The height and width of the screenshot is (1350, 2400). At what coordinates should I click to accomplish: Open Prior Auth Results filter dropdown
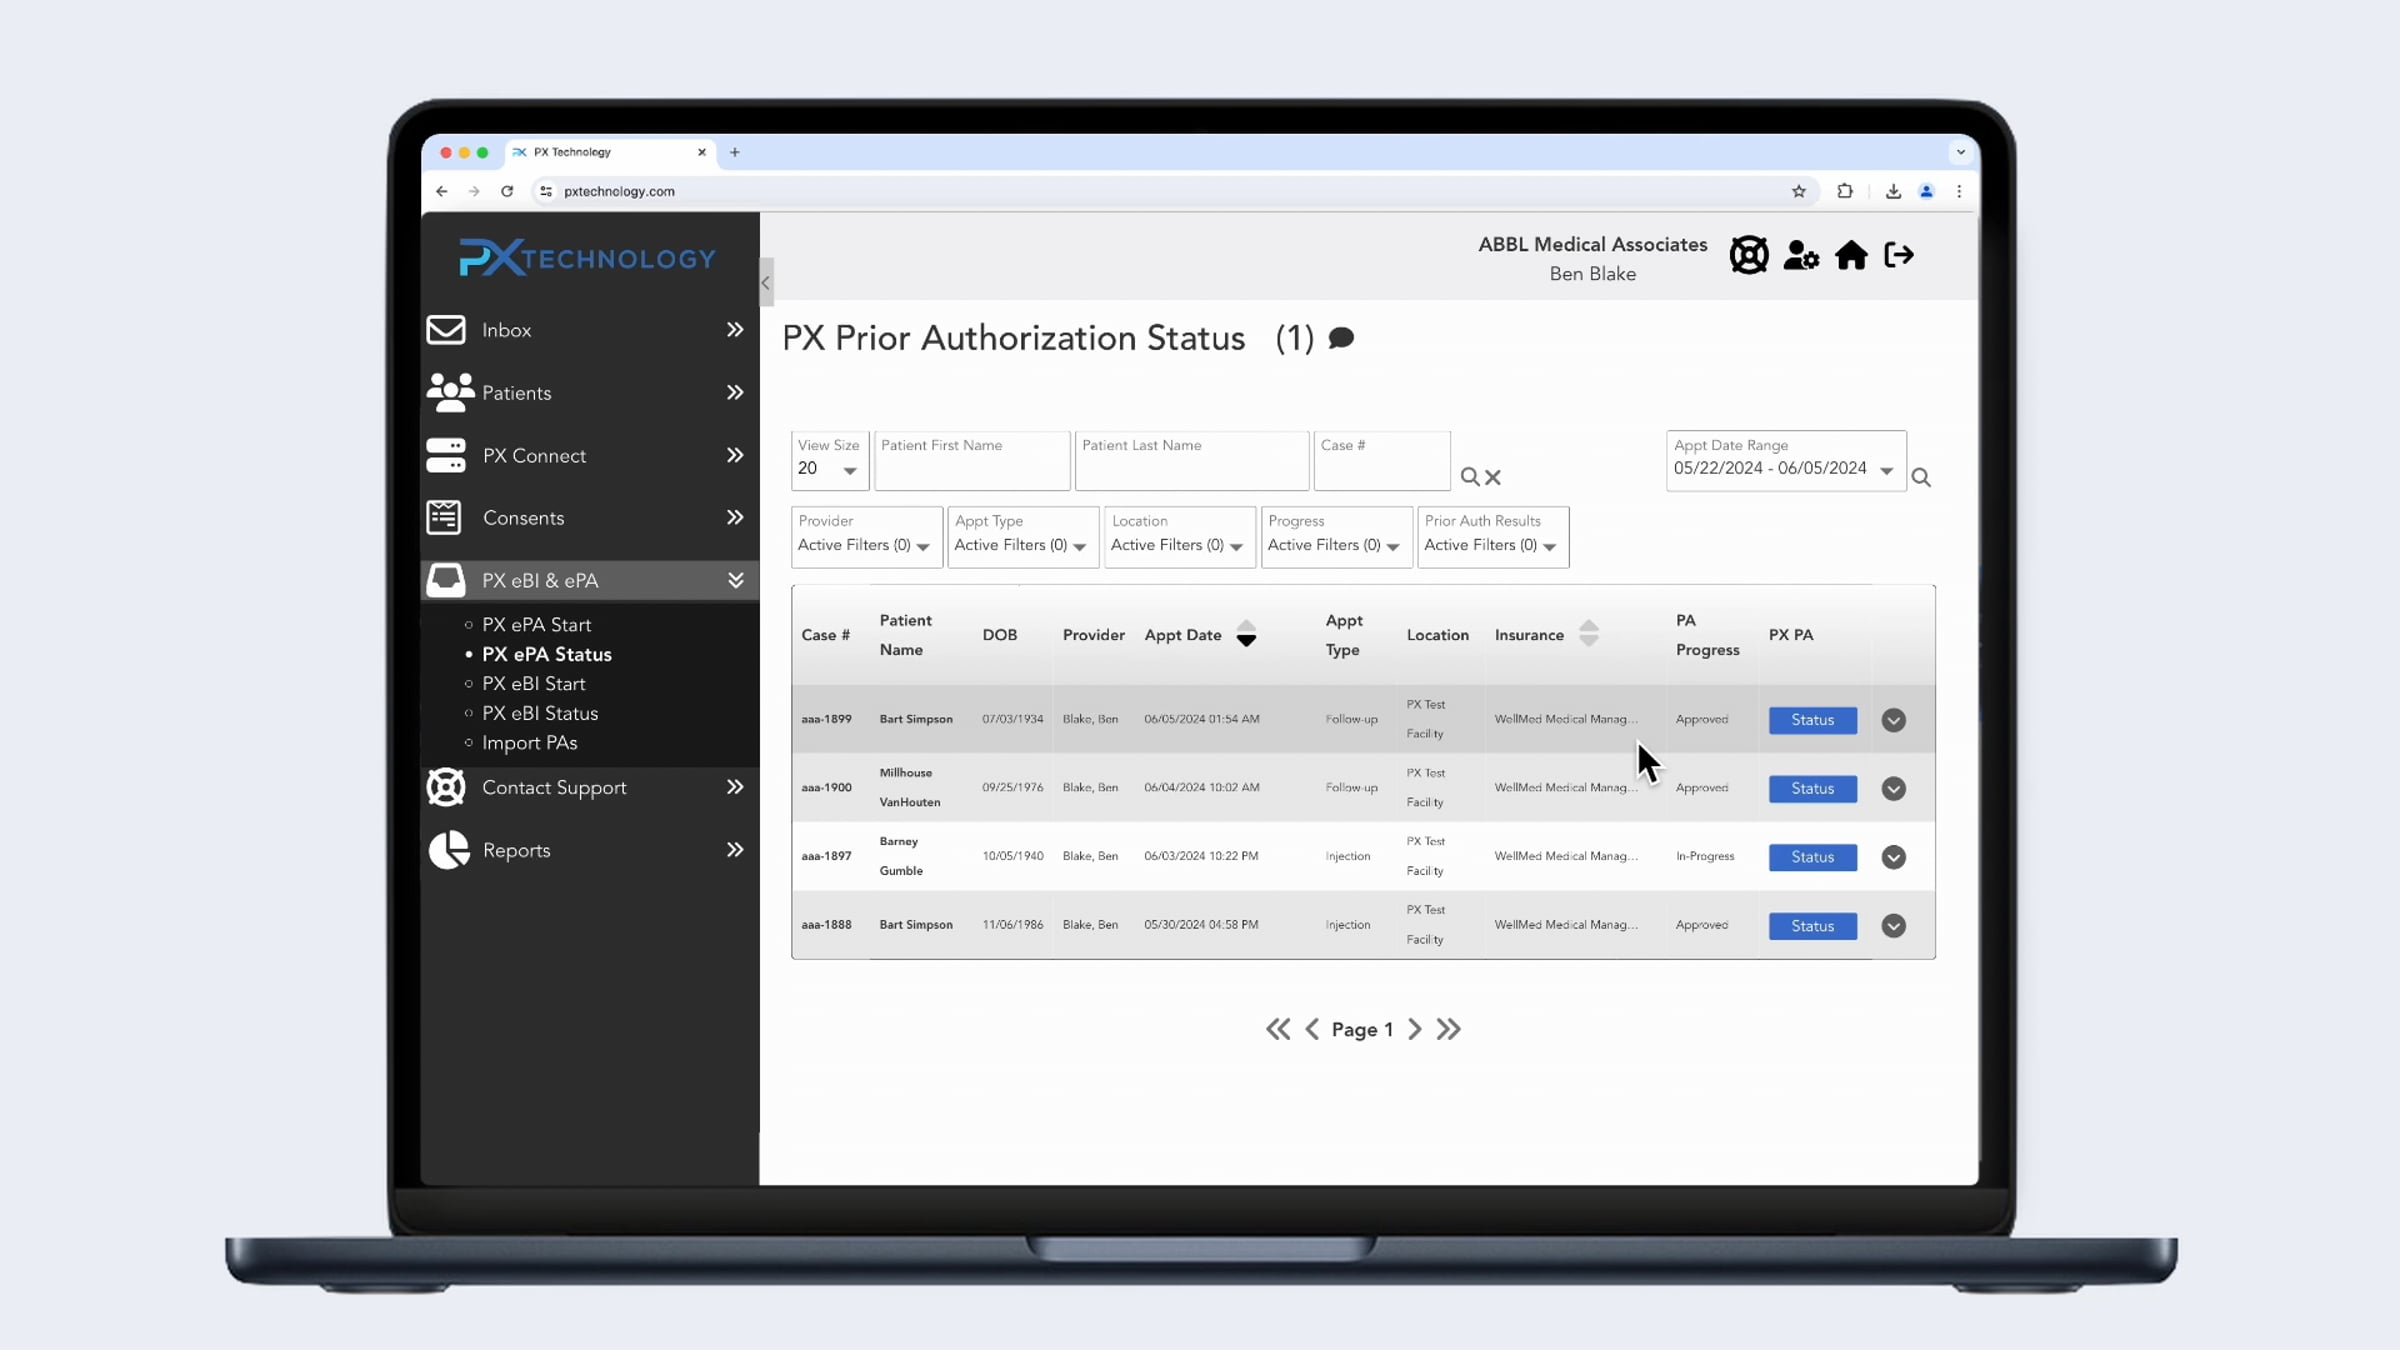pos(1492,537)
